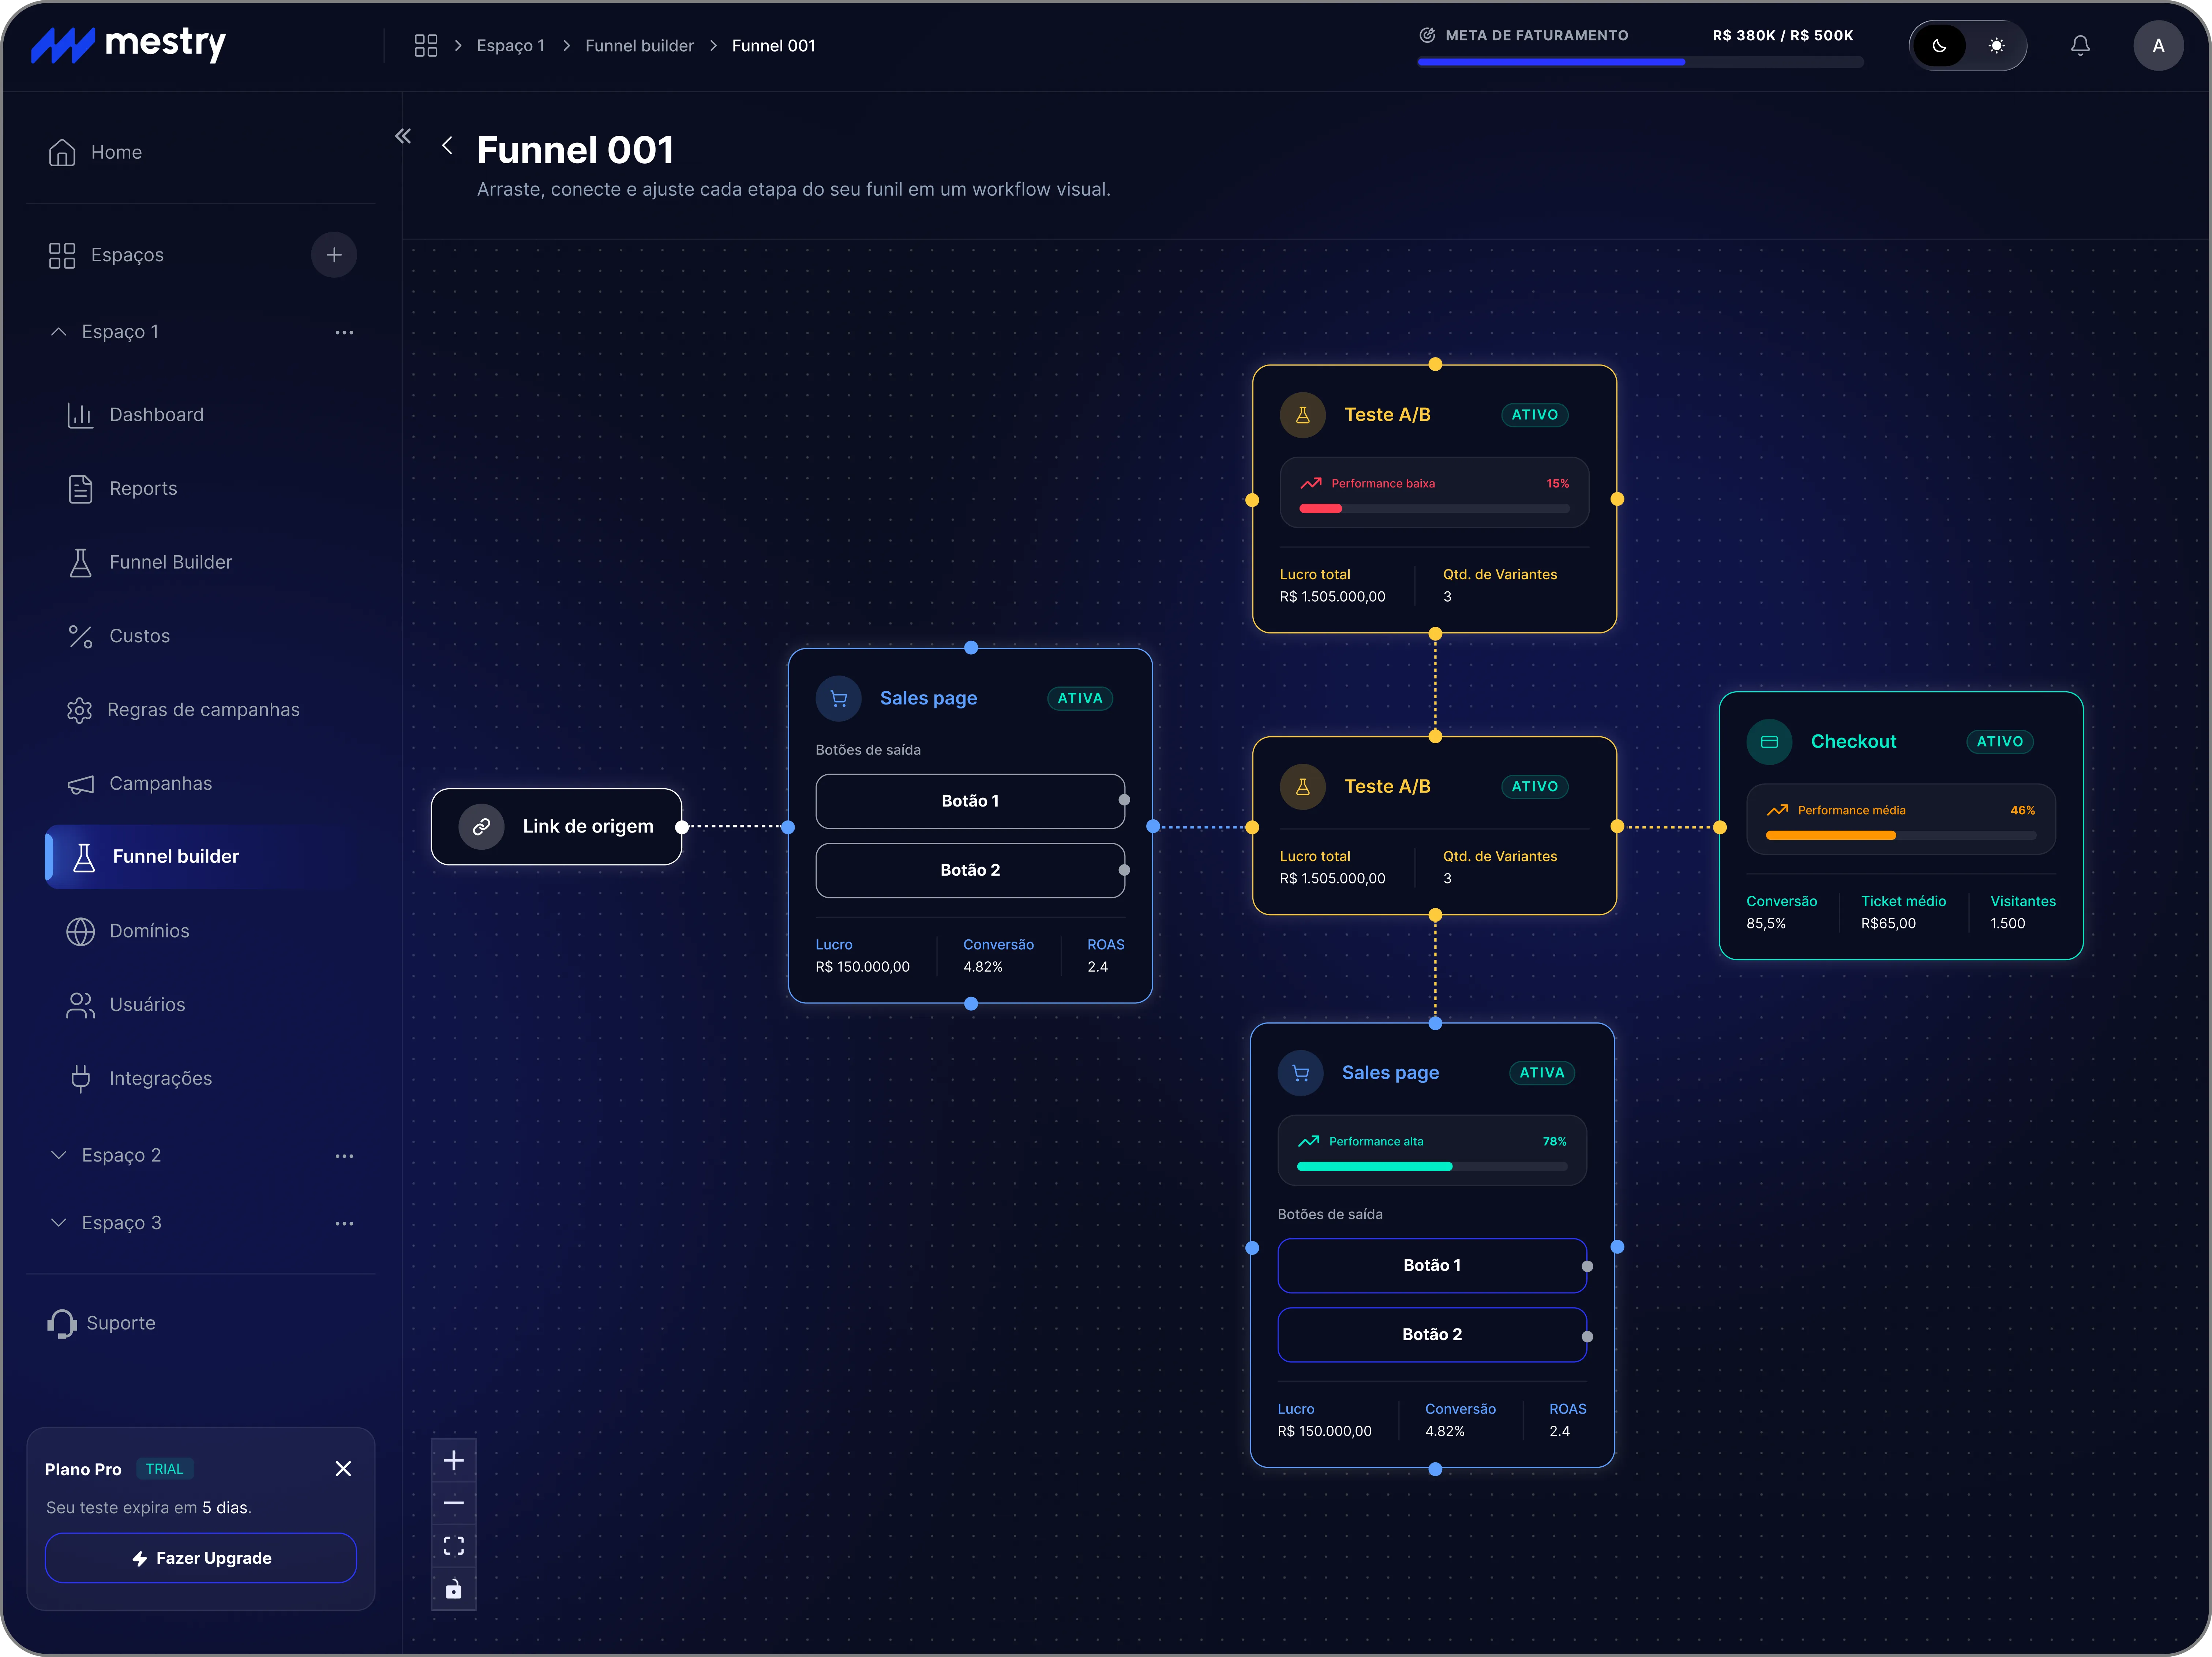Switch to light mode sun toggle
This screenshot has height=1657, width=2212.
point(1996,46)
